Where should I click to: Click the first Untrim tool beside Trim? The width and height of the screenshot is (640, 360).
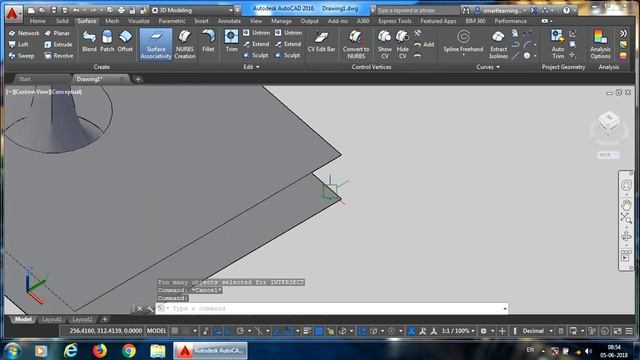(257, 33)
